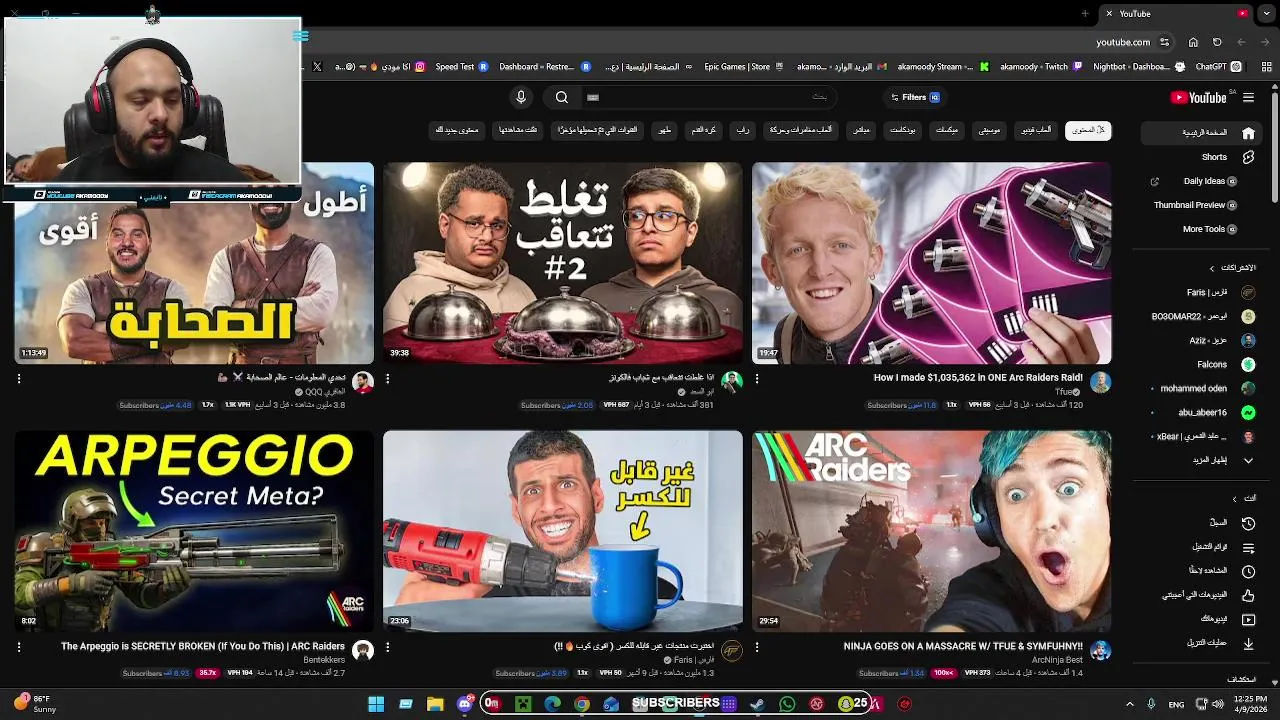Expand the 'You' section header

click(1245, 498)
